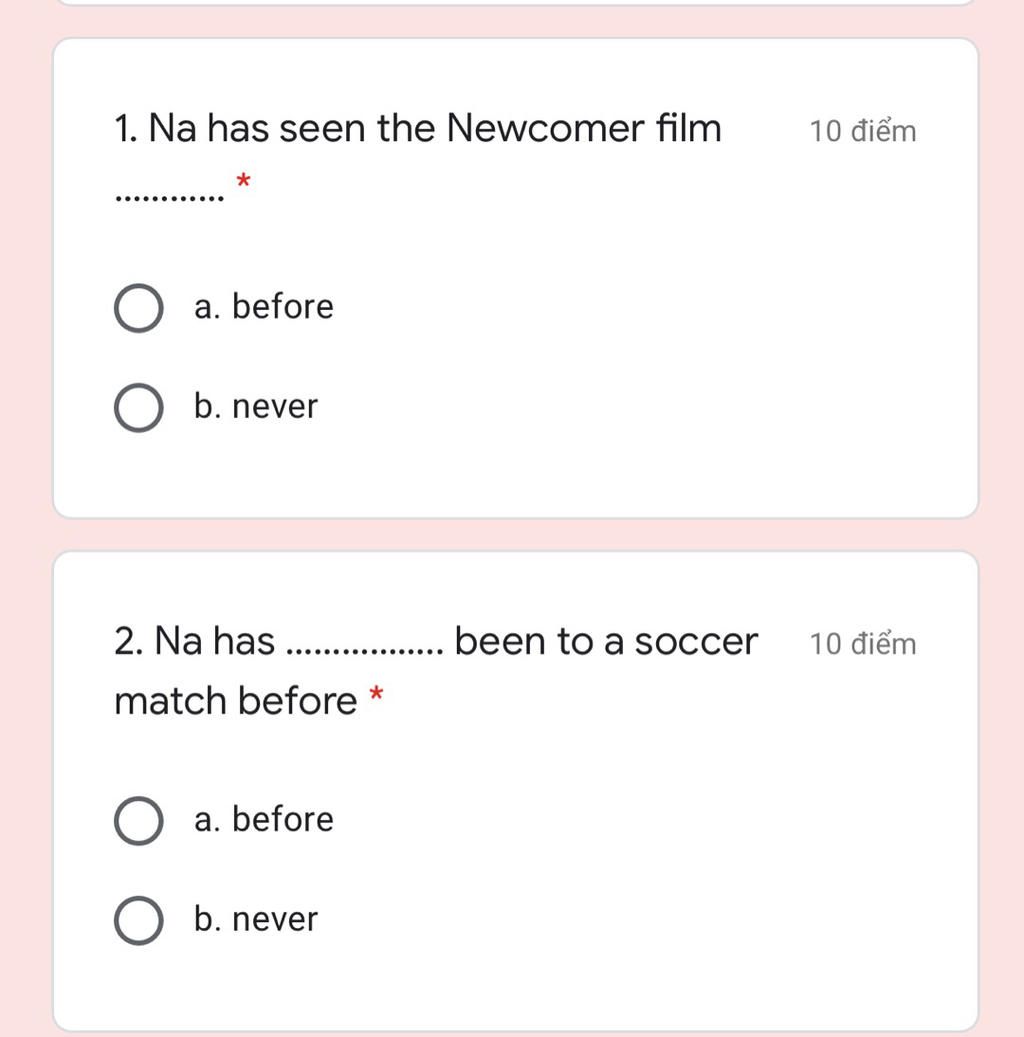This screenshot has width=1024, height=1037.
Task: Click the pink background between the two question cards
Action: [x=515, y=534]
